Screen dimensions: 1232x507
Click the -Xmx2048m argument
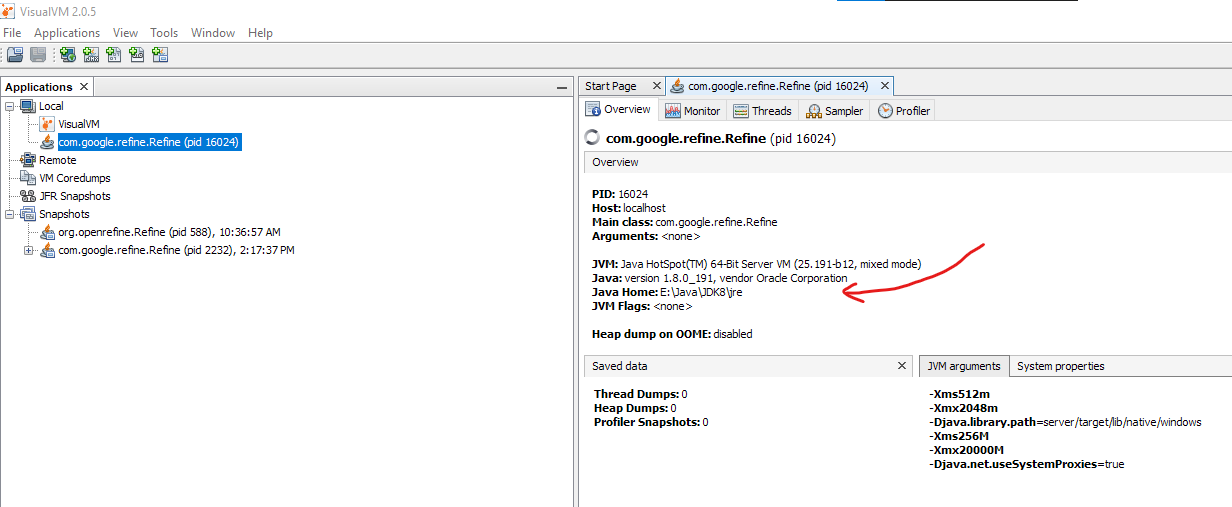963,408
